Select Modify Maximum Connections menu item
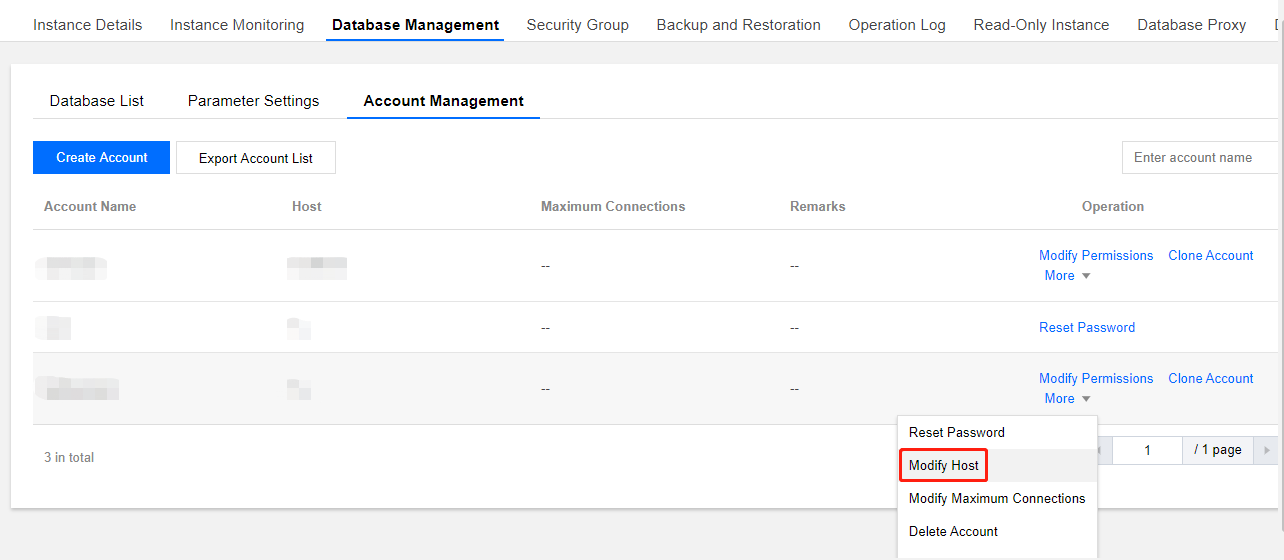Image resolution: width=1284 pixels, height=560 pixels. tap(996, 499)
